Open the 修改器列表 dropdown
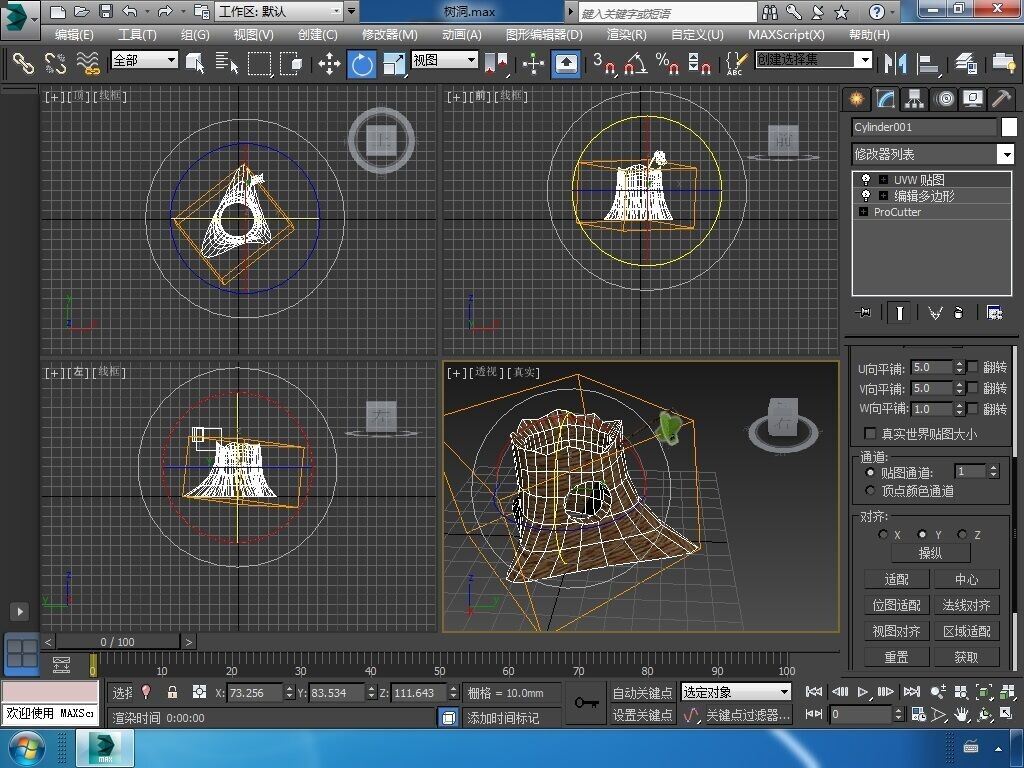 click(x=1005, y=154)
